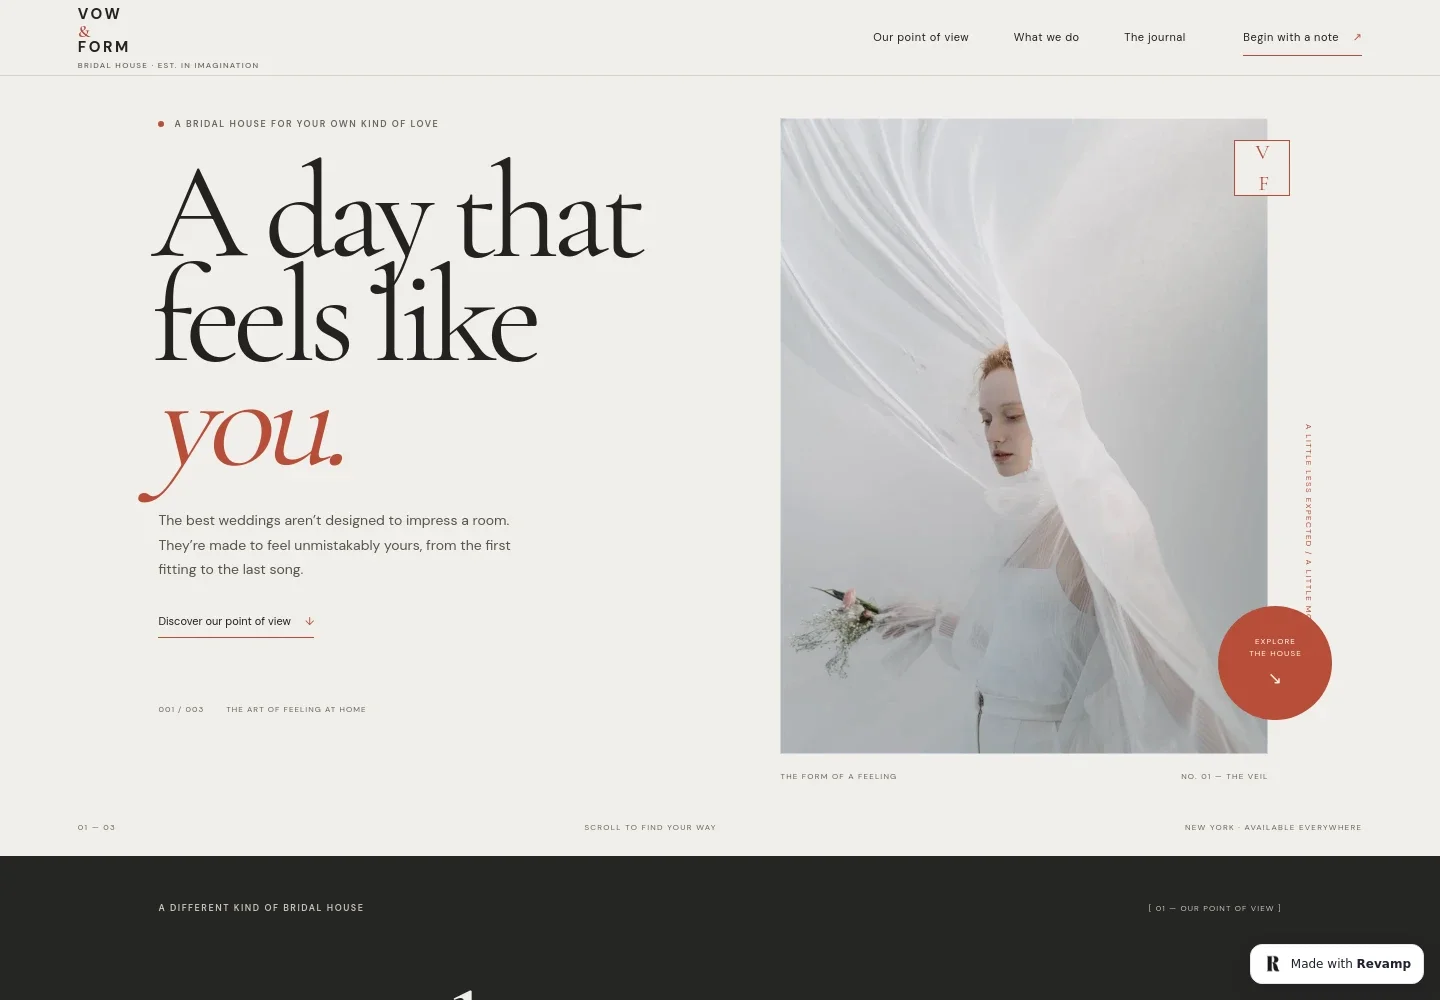
Task: Open the 'Our point of view' nav item
Action: tap(921, 37)
